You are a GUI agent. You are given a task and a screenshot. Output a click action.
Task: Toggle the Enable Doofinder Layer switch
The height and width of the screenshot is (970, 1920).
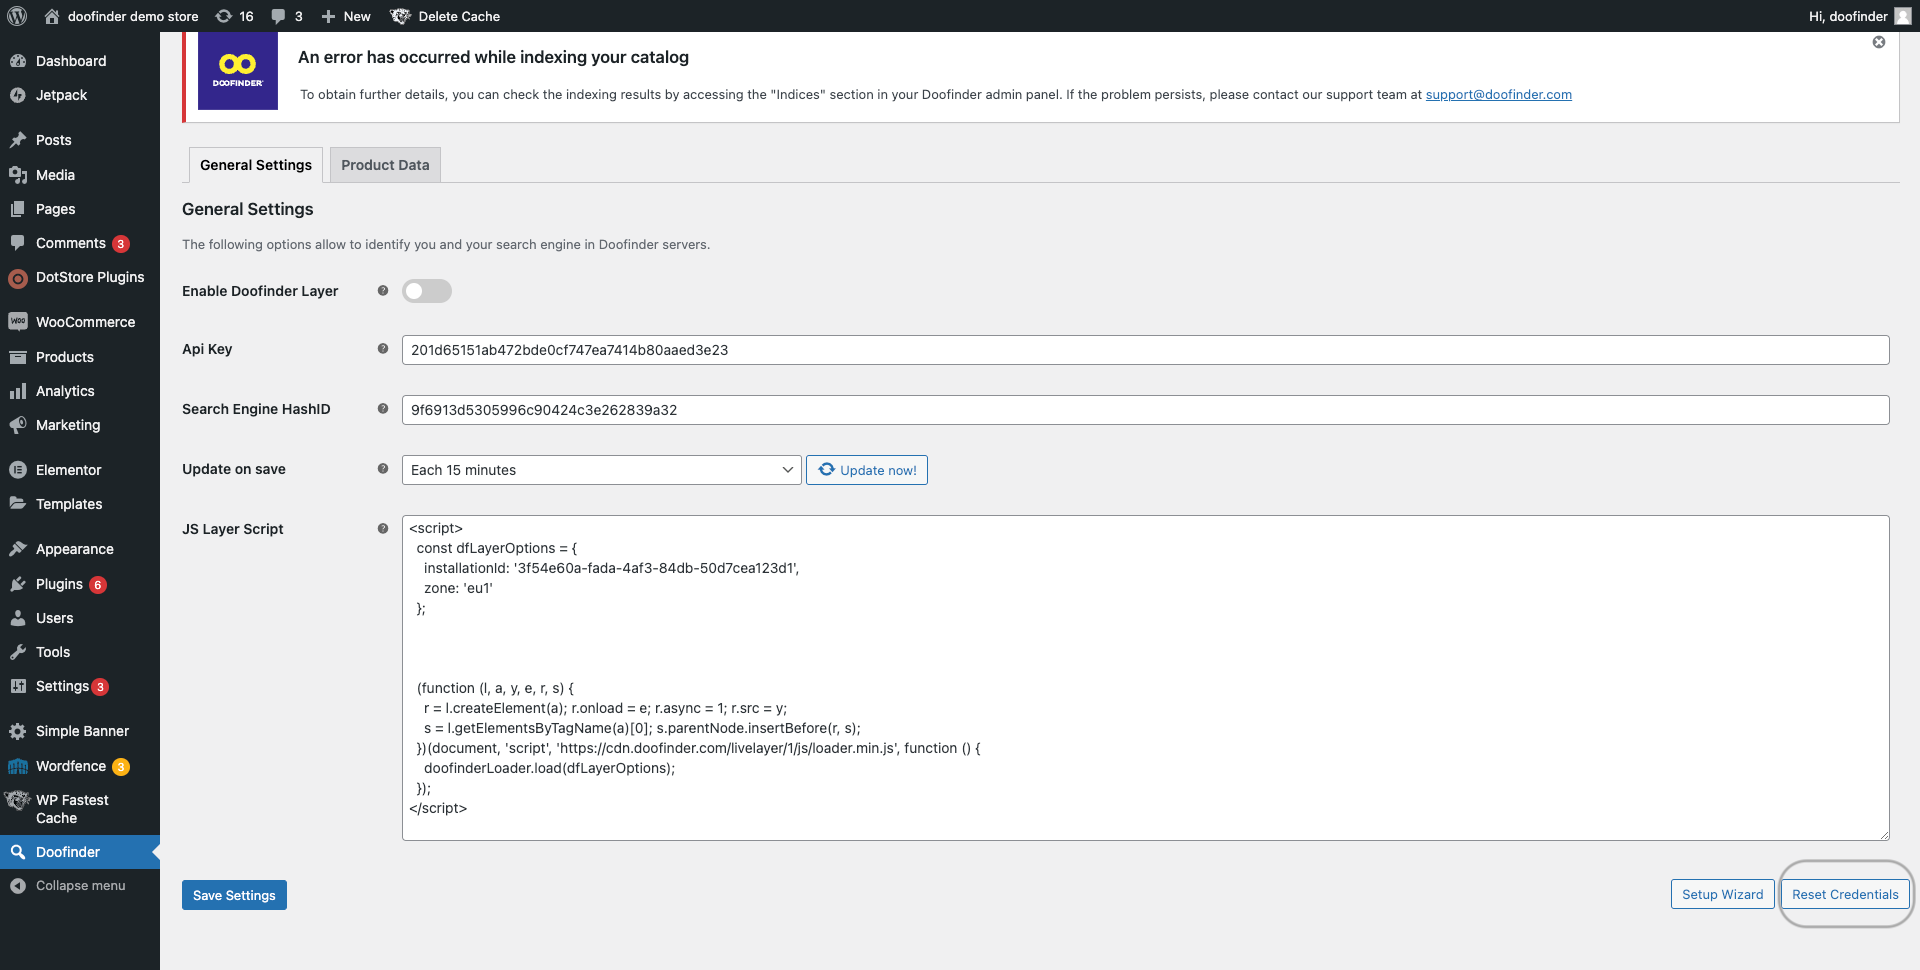pos(427,291)
